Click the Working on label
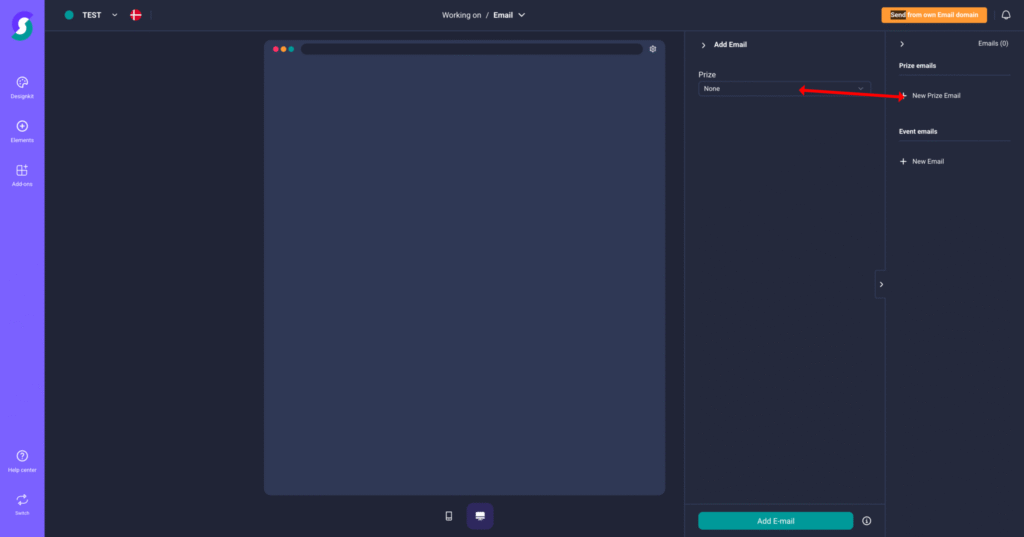This screenshot has width=1024, height=537. pos(461,15)
